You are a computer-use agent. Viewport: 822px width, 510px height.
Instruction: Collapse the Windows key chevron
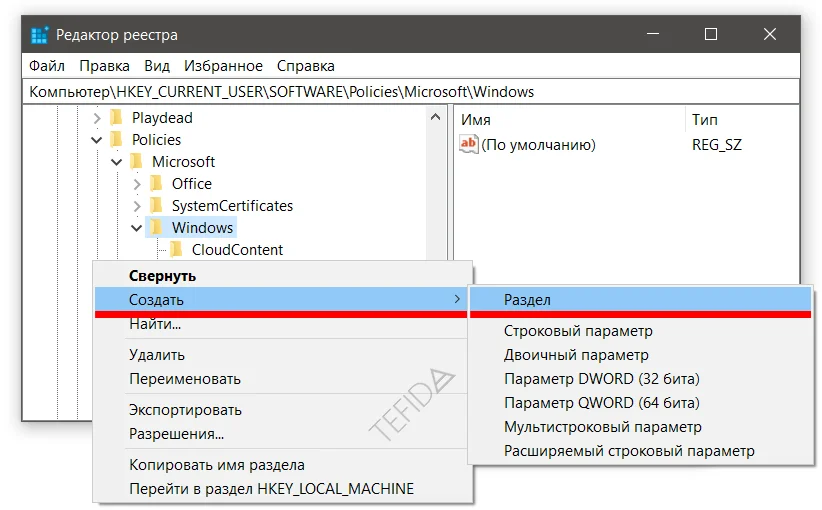point(136,228)
